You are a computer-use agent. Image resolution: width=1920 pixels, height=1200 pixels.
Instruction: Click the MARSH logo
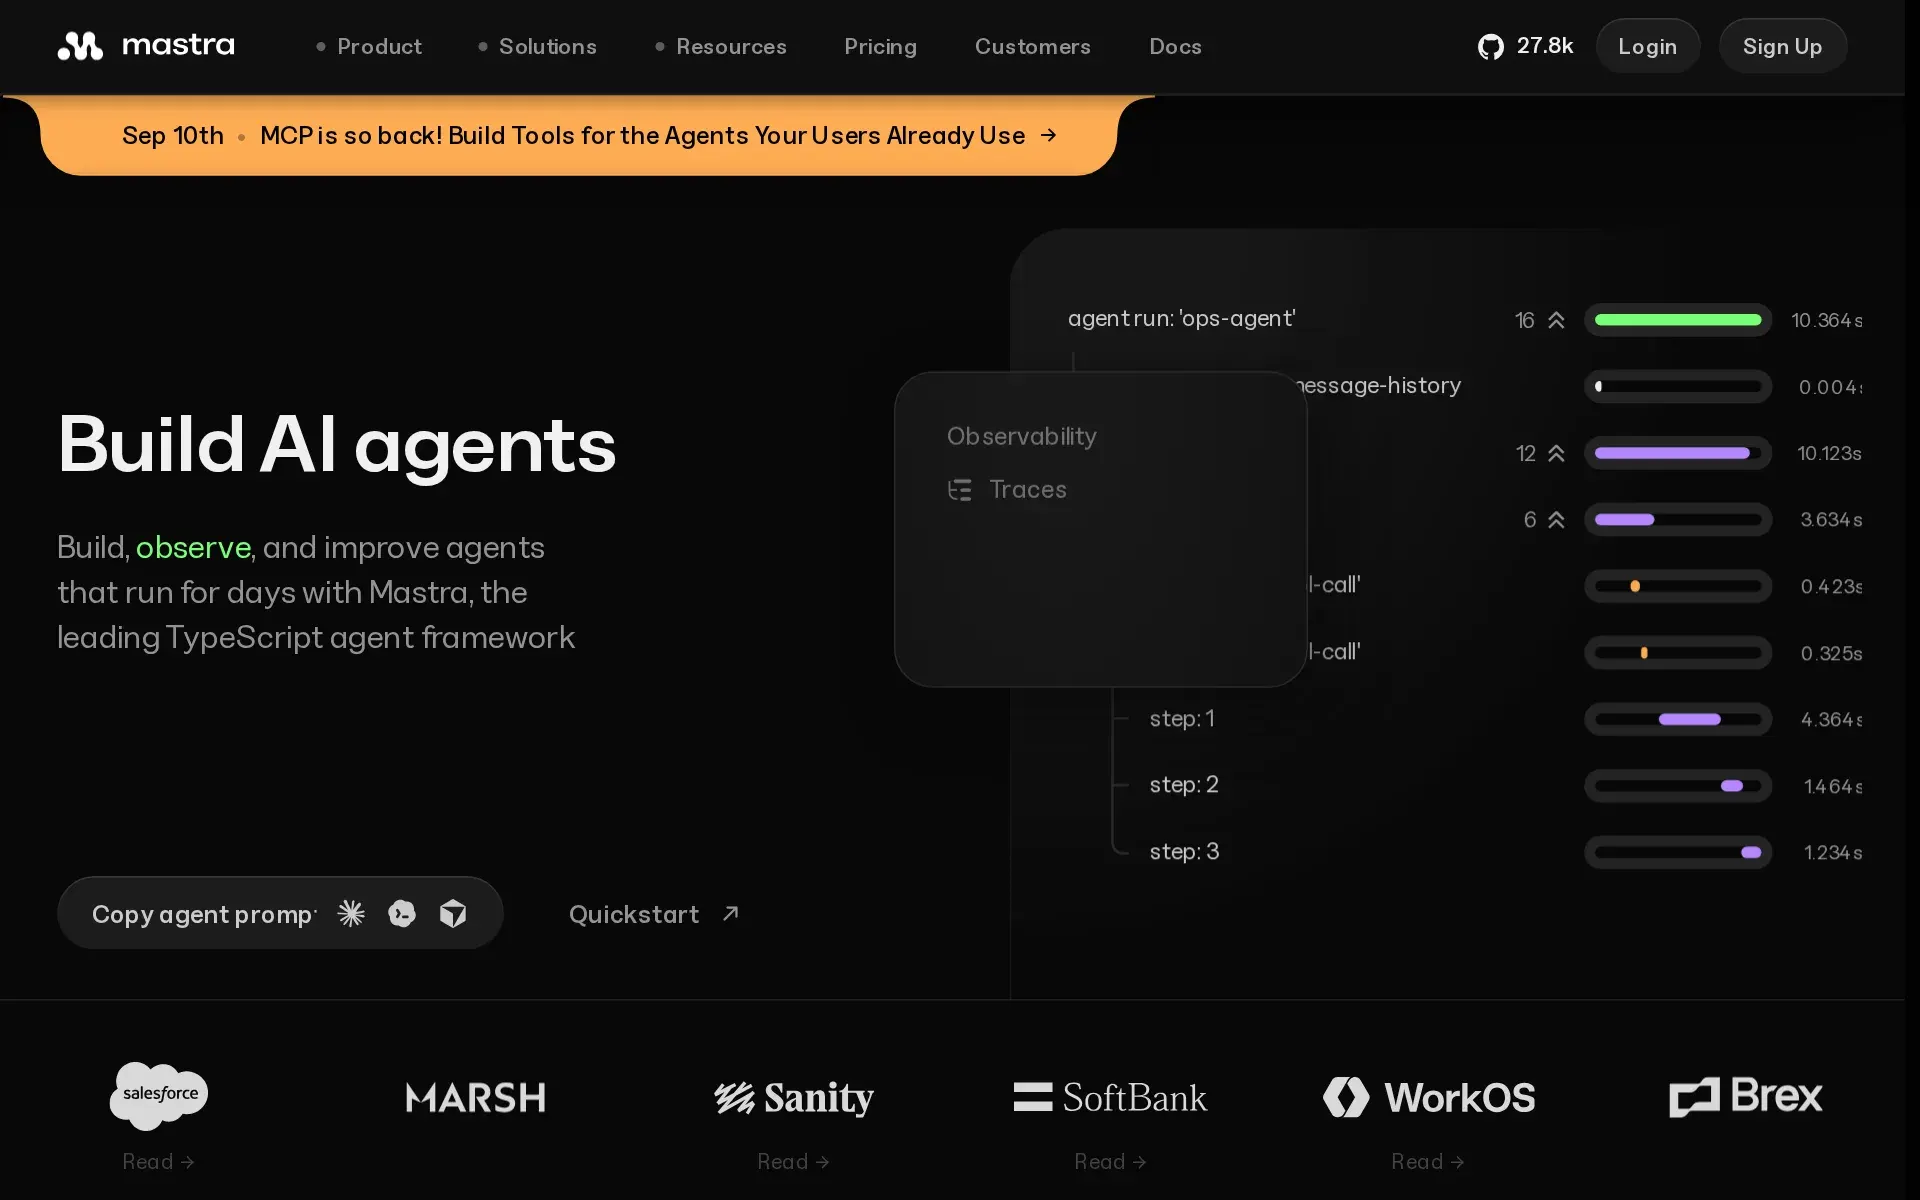tap(476, 1097)
